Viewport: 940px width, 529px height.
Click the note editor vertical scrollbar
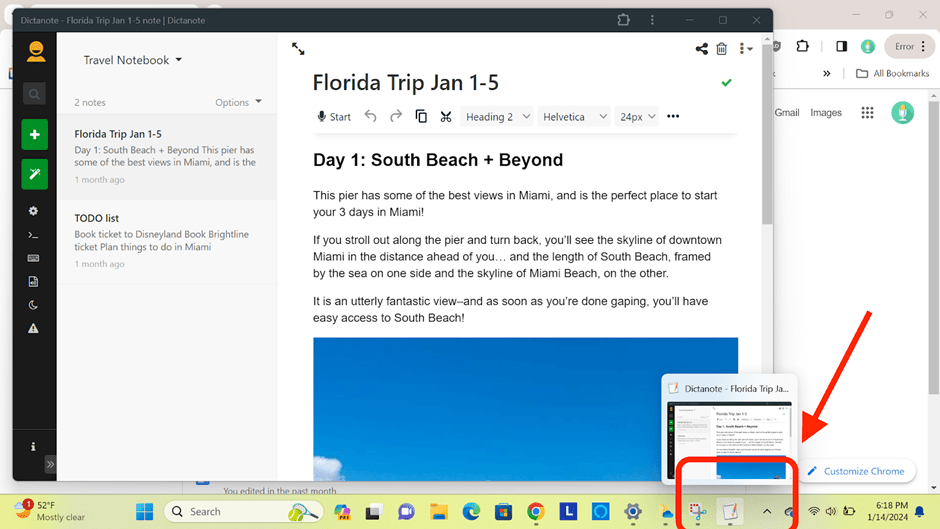[767, 134]
